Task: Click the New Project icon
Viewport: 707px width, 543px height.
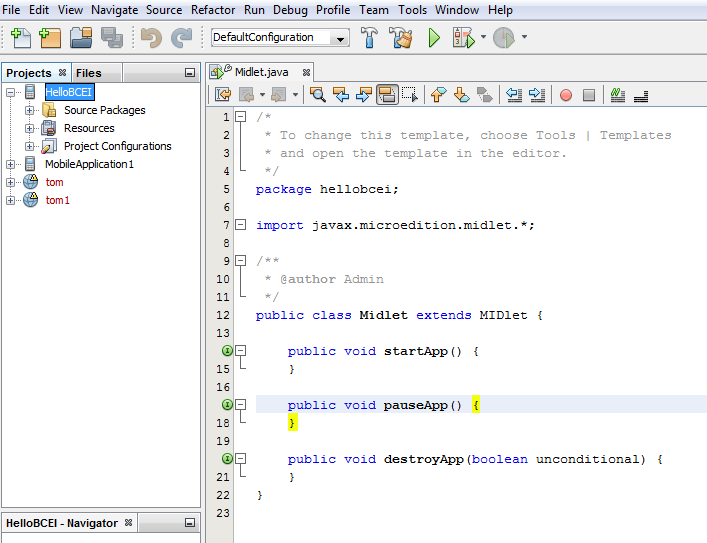Action: [50, 38]
